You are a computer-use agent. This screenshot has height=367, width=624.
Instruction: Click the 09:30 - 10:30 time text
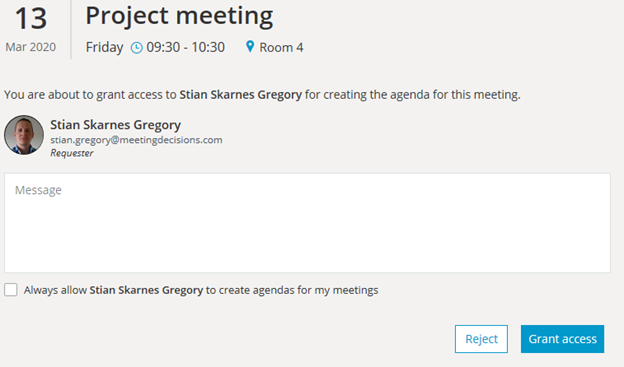tap(185, 47)
